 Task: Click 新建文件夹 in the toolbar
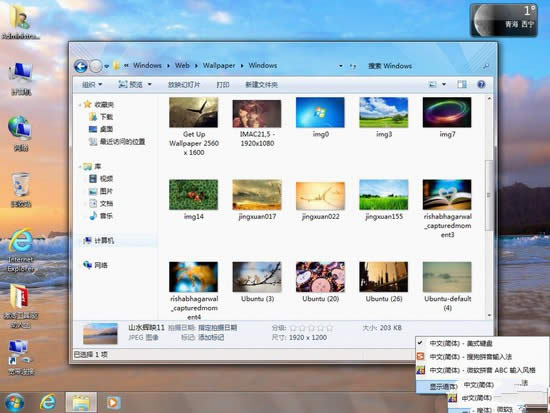point(261,85)
